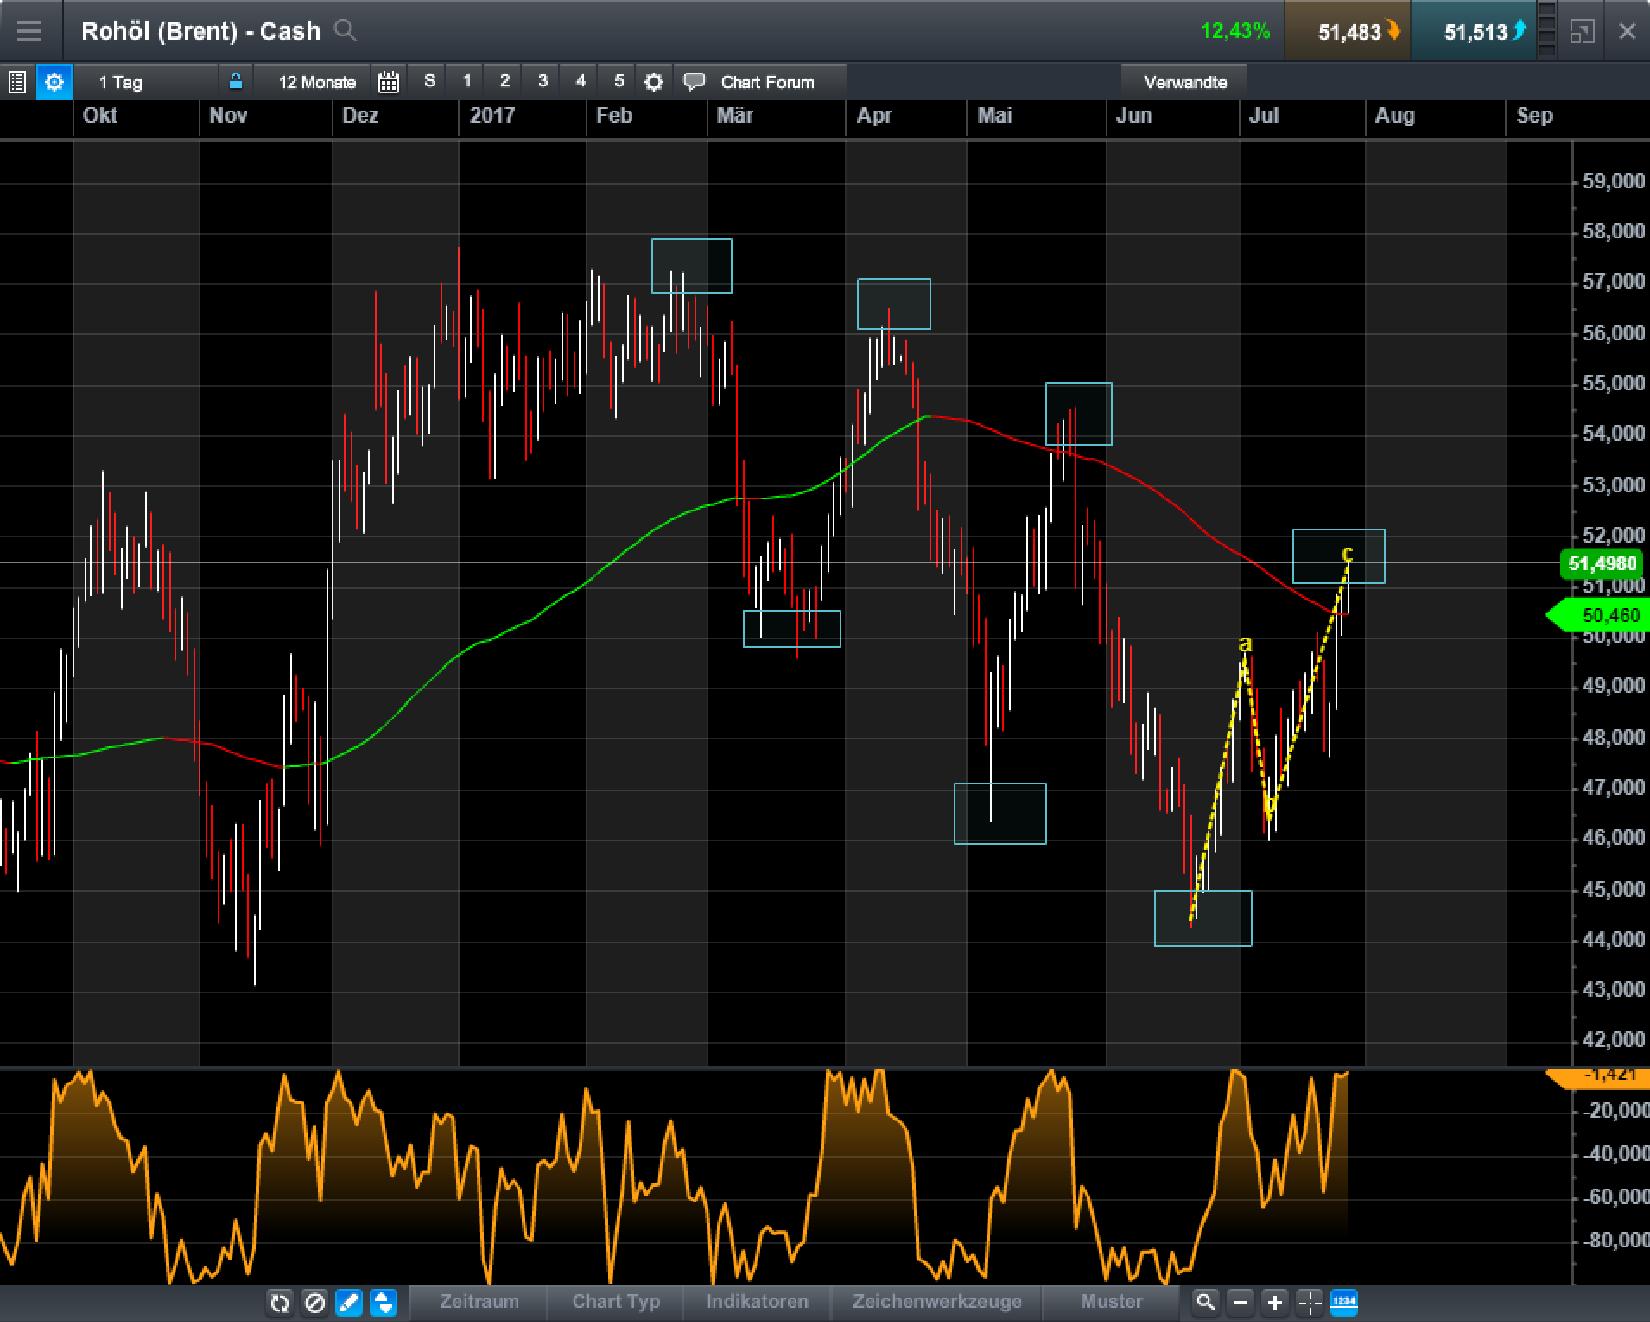
Task: Open the 1 Tag interval dropdown
Action: pos(120,82)
